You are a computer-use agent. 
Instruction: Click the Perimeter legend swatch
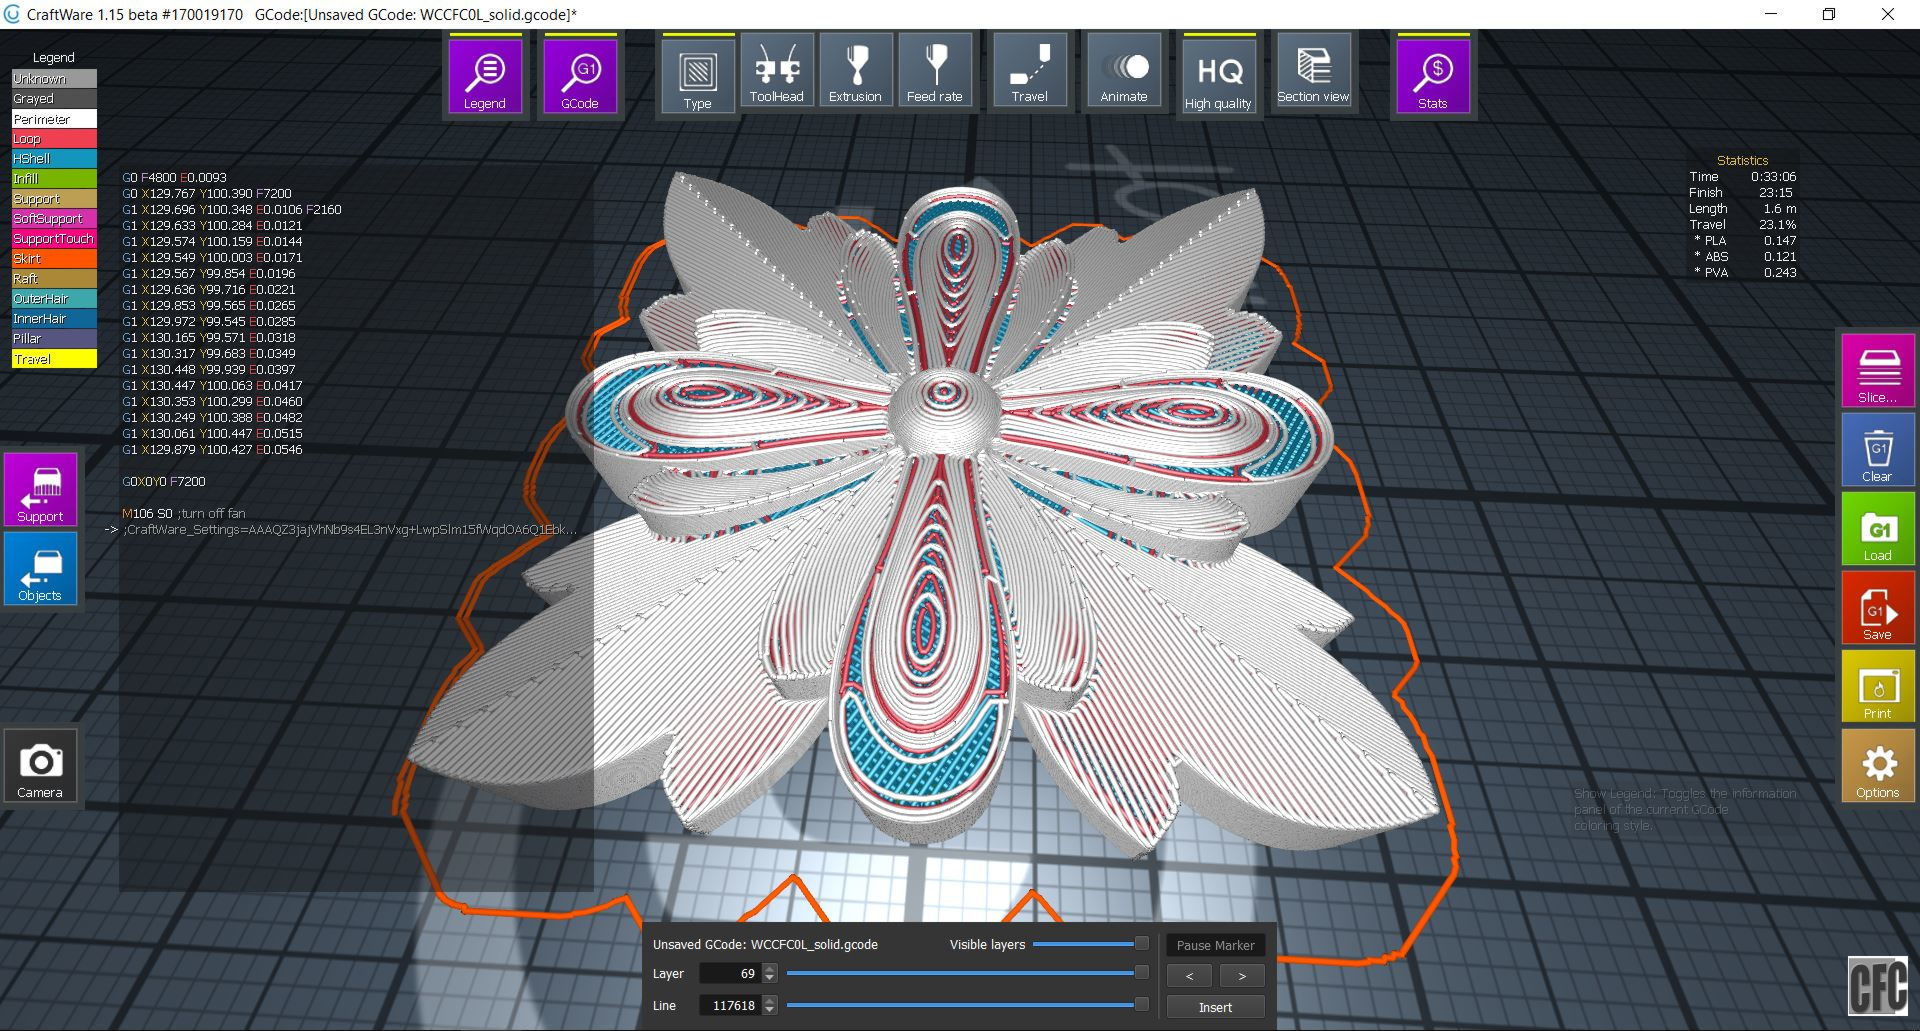point(54,118)
